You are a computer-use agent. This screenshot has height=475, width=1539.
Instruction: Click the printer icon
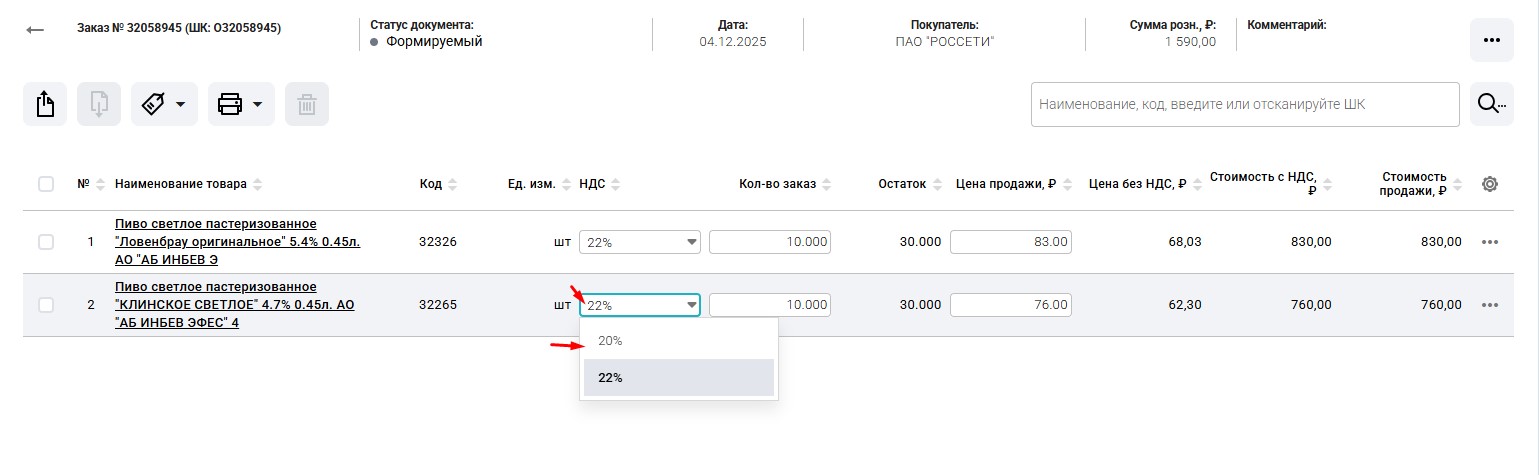tap(230, 104)
